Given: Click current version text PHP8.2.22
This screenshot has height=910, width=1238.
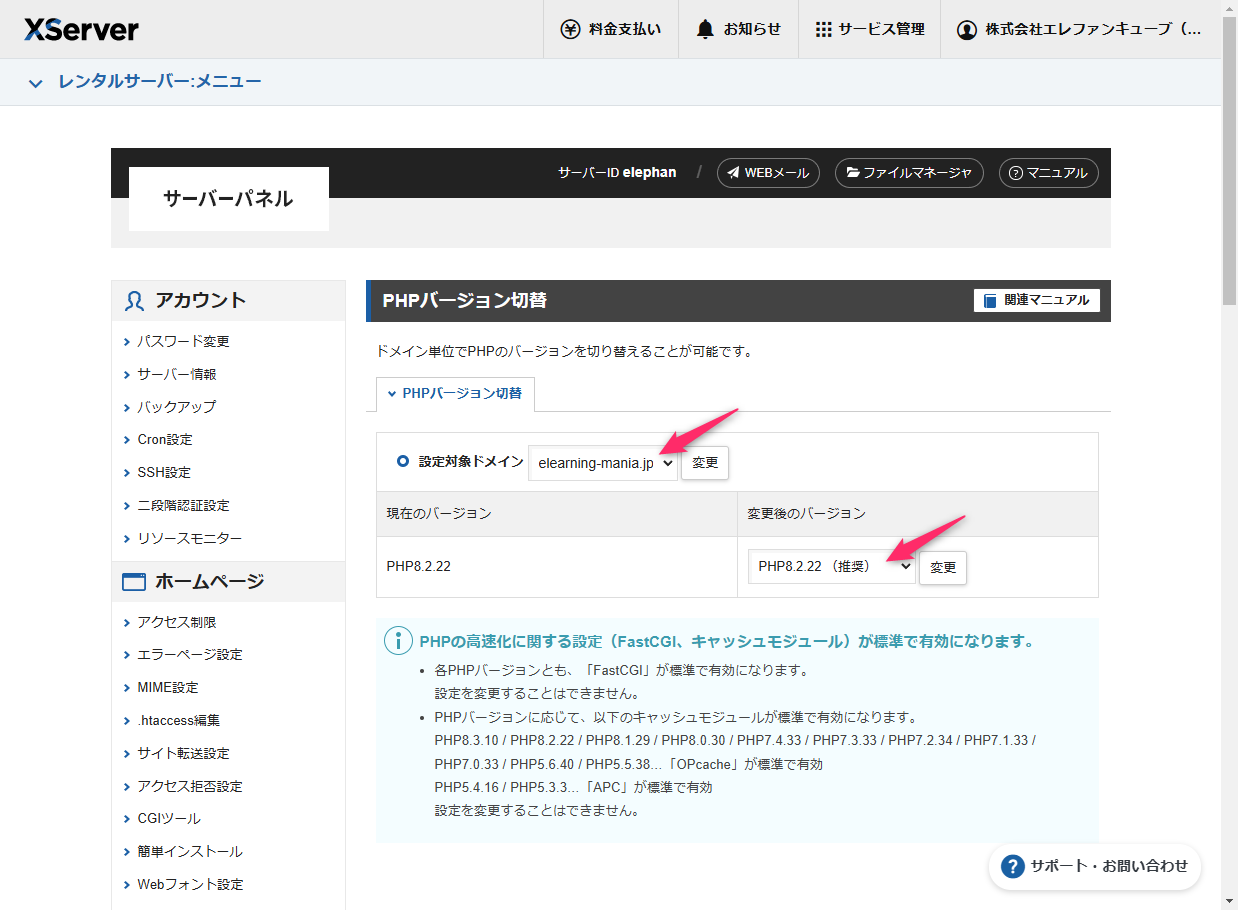Looking at the screenshot, I should click(419, 566).
